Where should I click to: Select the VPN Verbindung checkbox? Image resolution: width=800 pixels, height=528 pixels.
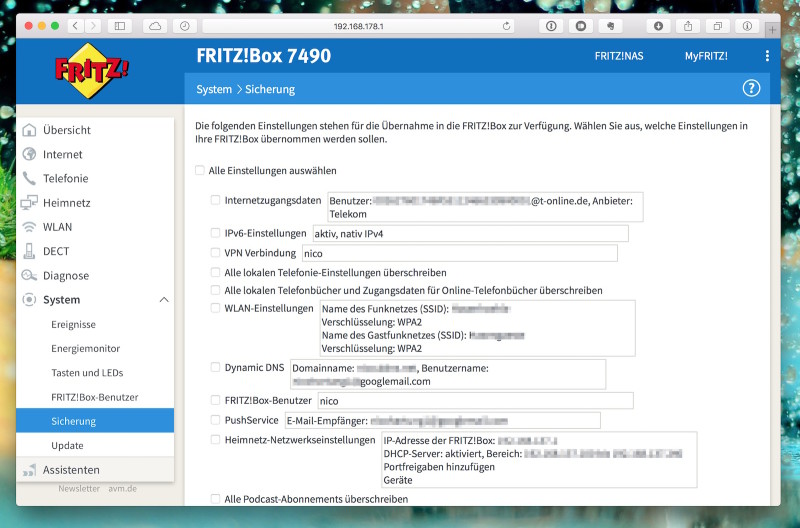click(216, 252)
